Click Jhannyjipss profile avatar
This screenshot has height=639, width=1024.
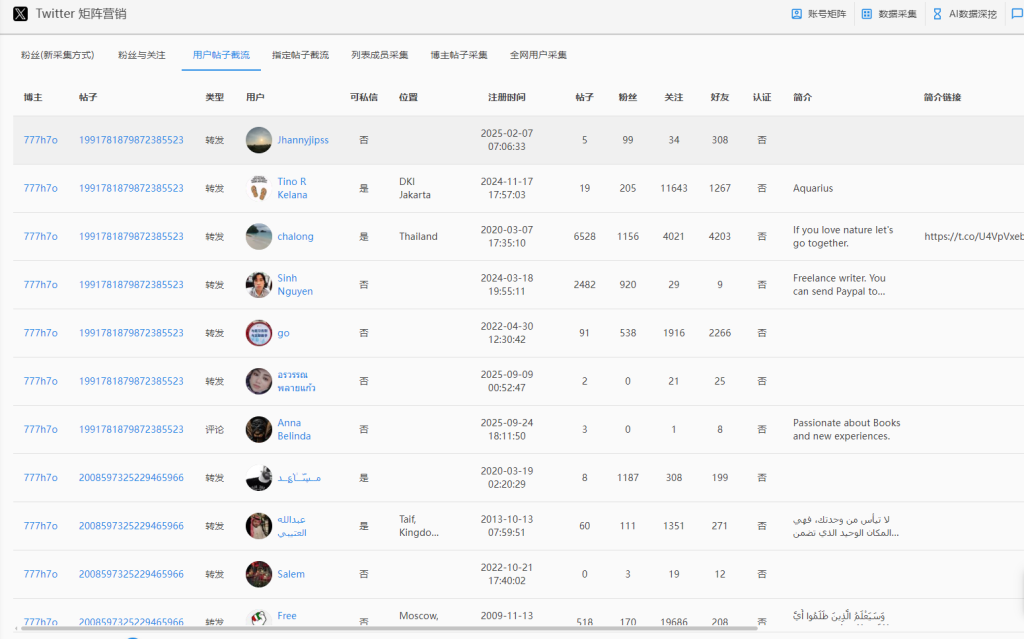click(259, 140)
